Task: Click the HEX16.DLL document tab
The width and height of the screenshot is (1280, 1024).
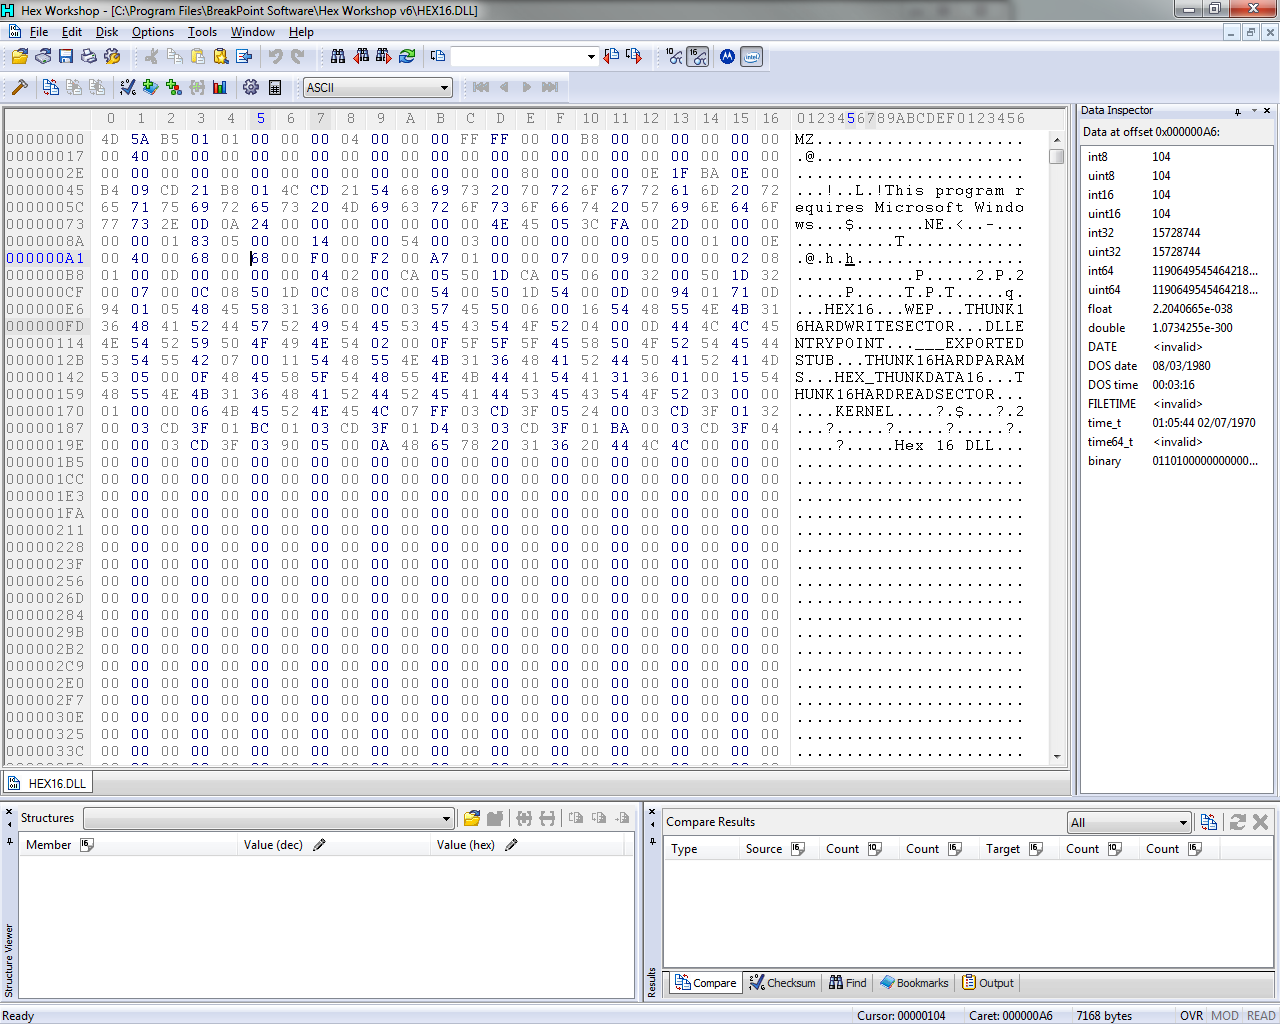Action: (x=47, y=783)
